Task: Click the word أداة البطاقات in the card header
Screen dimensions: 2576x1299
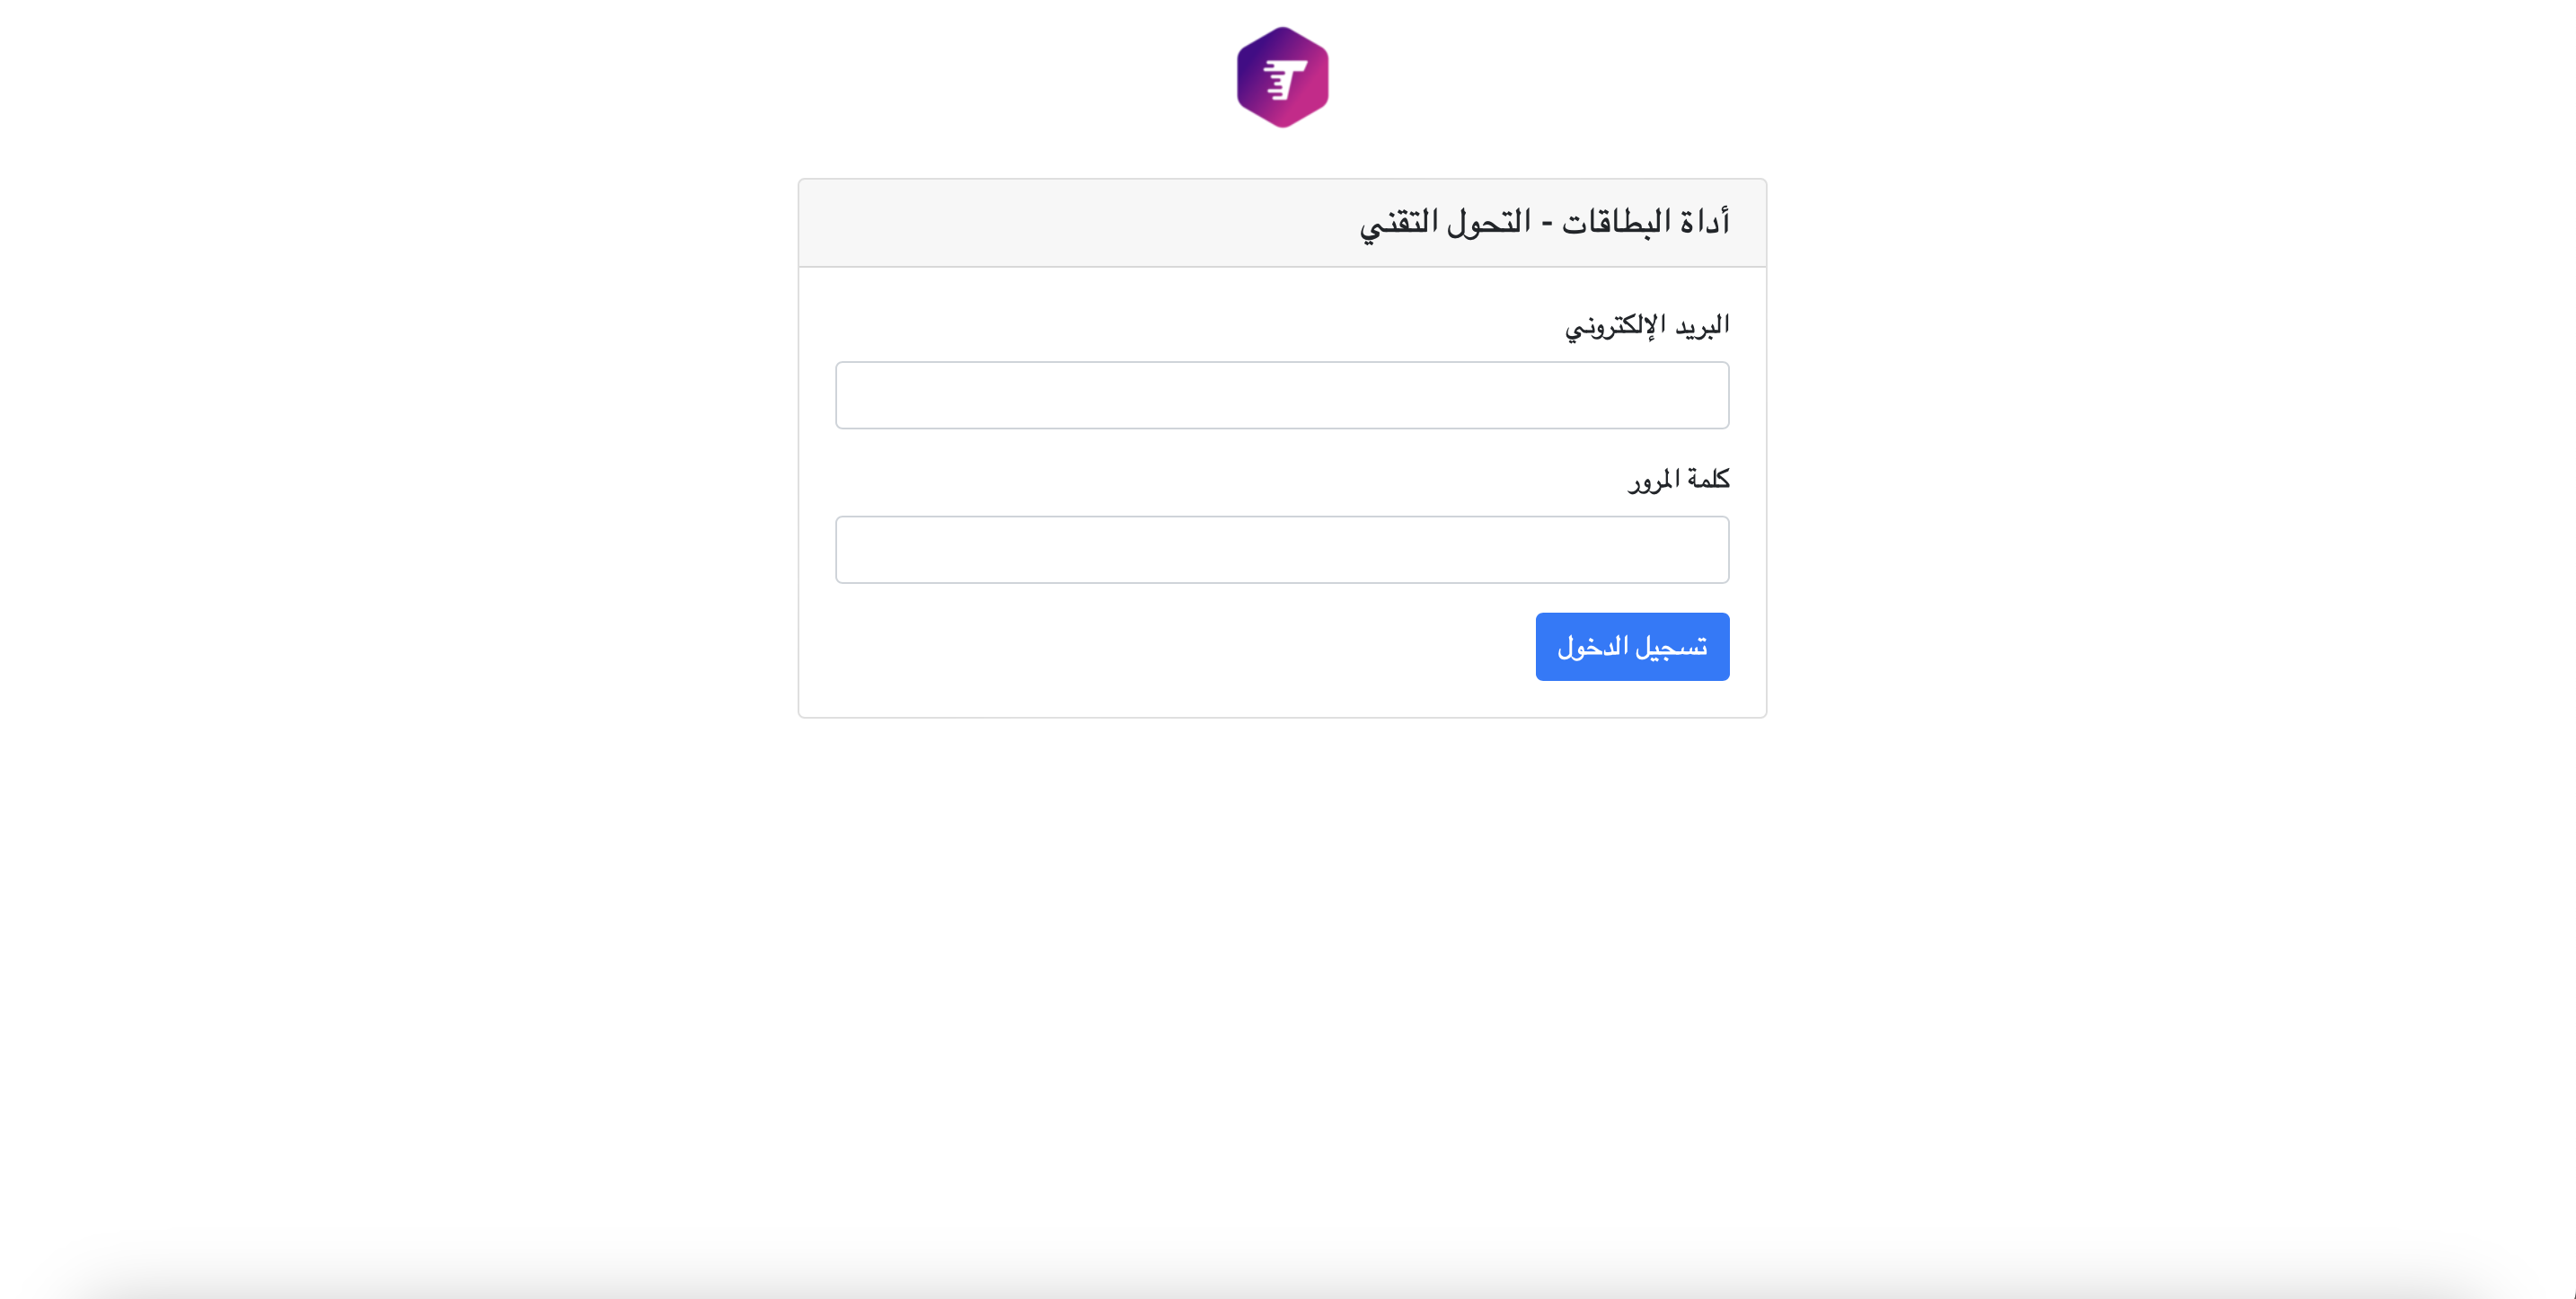Action: 1645,222
